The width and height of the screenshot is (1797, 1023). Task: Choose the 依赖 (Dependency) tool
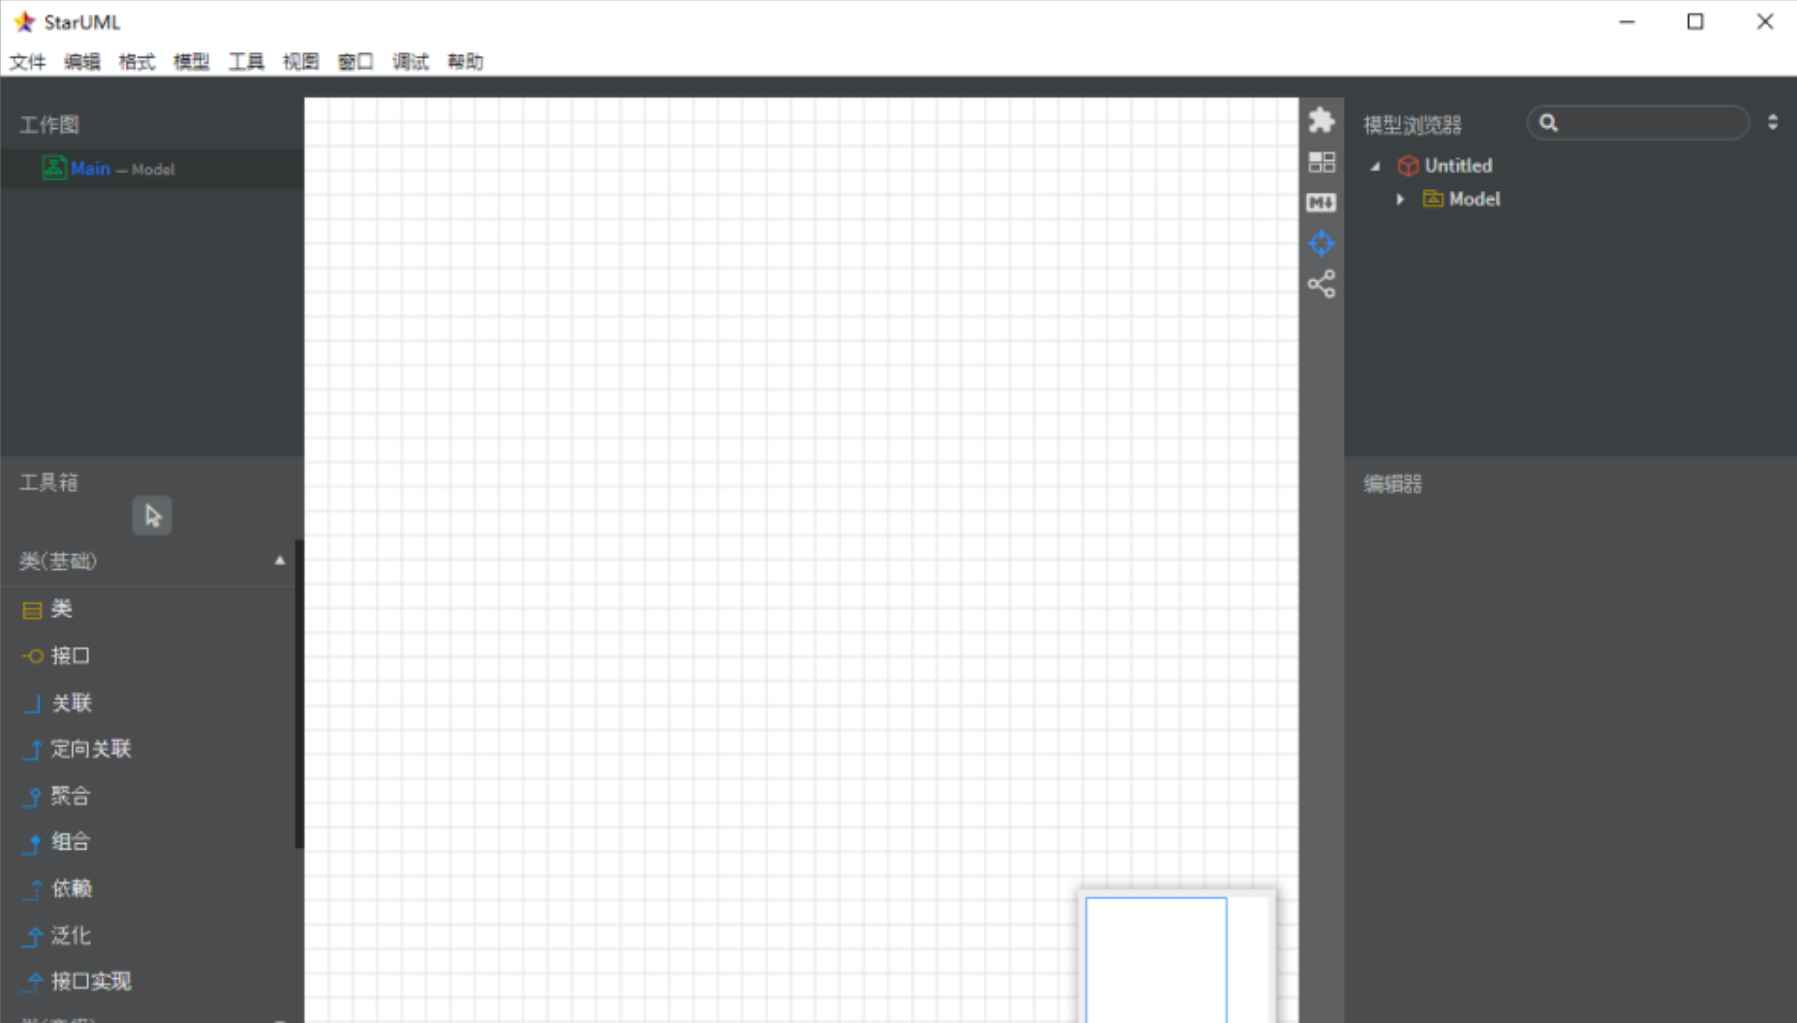click(x=72, y=889)
